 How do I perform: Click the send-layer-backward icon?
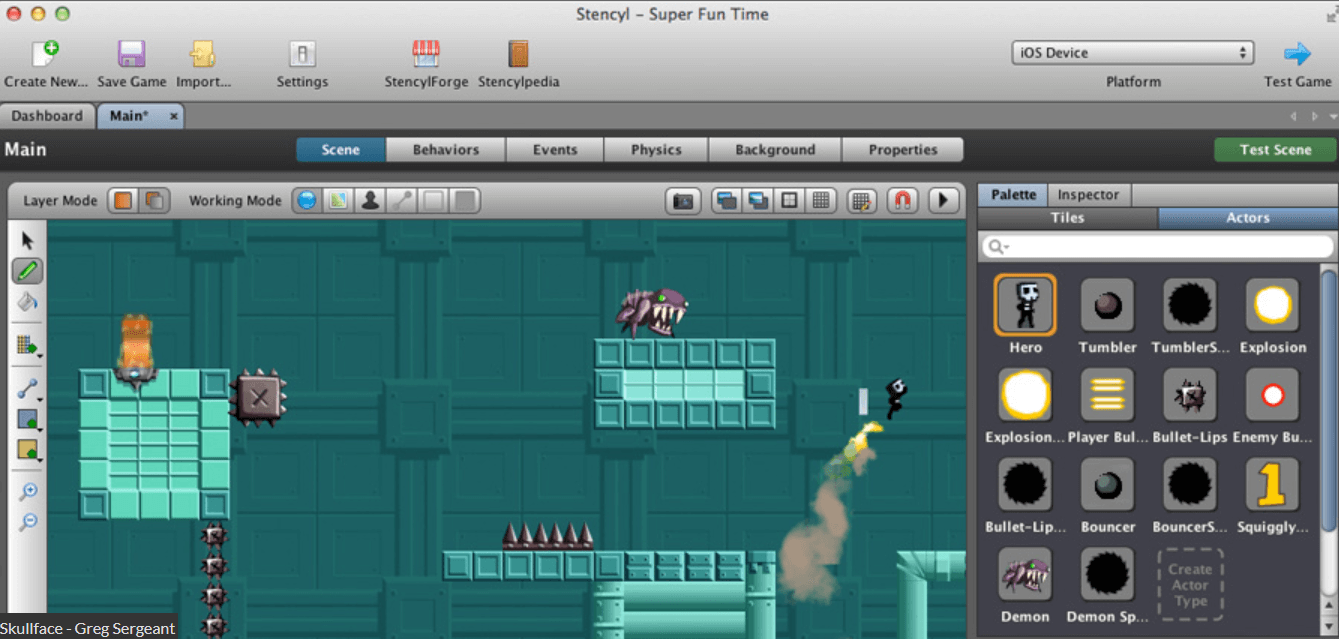pos(758,200)
